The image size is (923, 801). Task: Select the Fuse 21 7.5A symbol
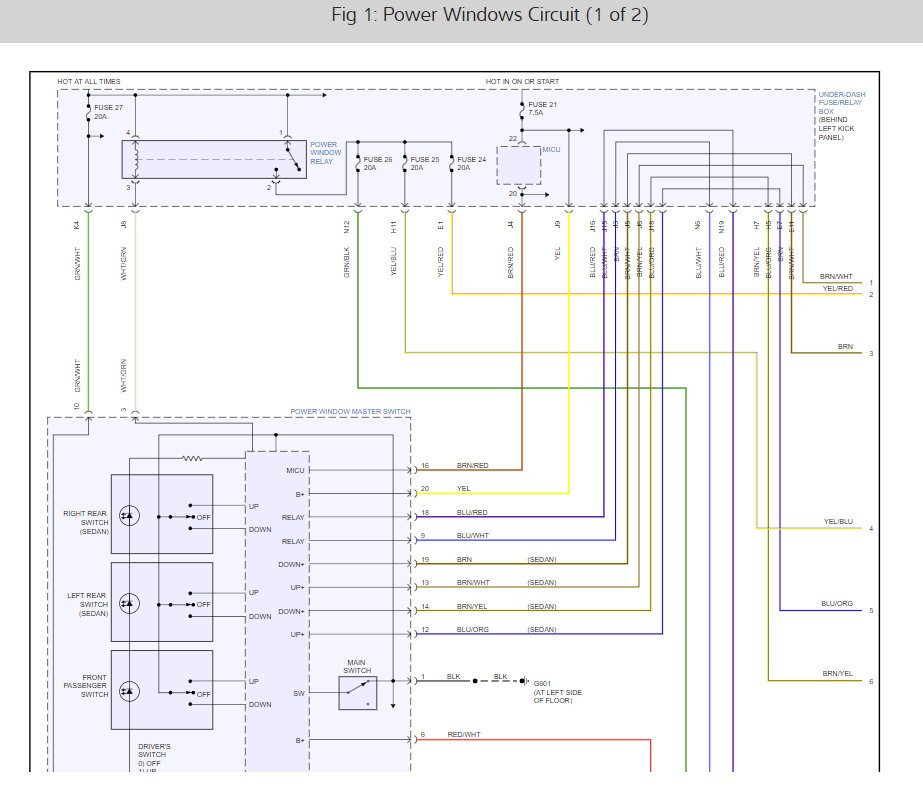tap(522, 110)
